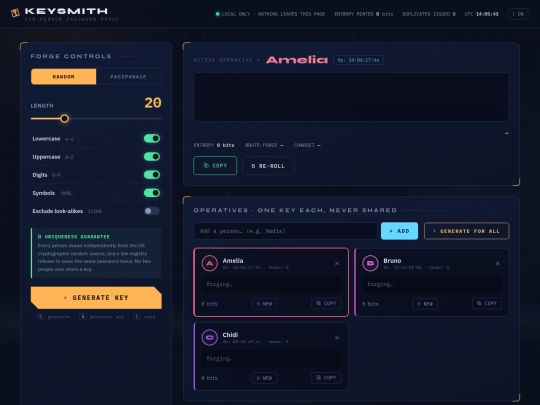The image size is (540, 405).
Task: Click Chidi's circular avatar icon
Action: [x=210, y=338]
